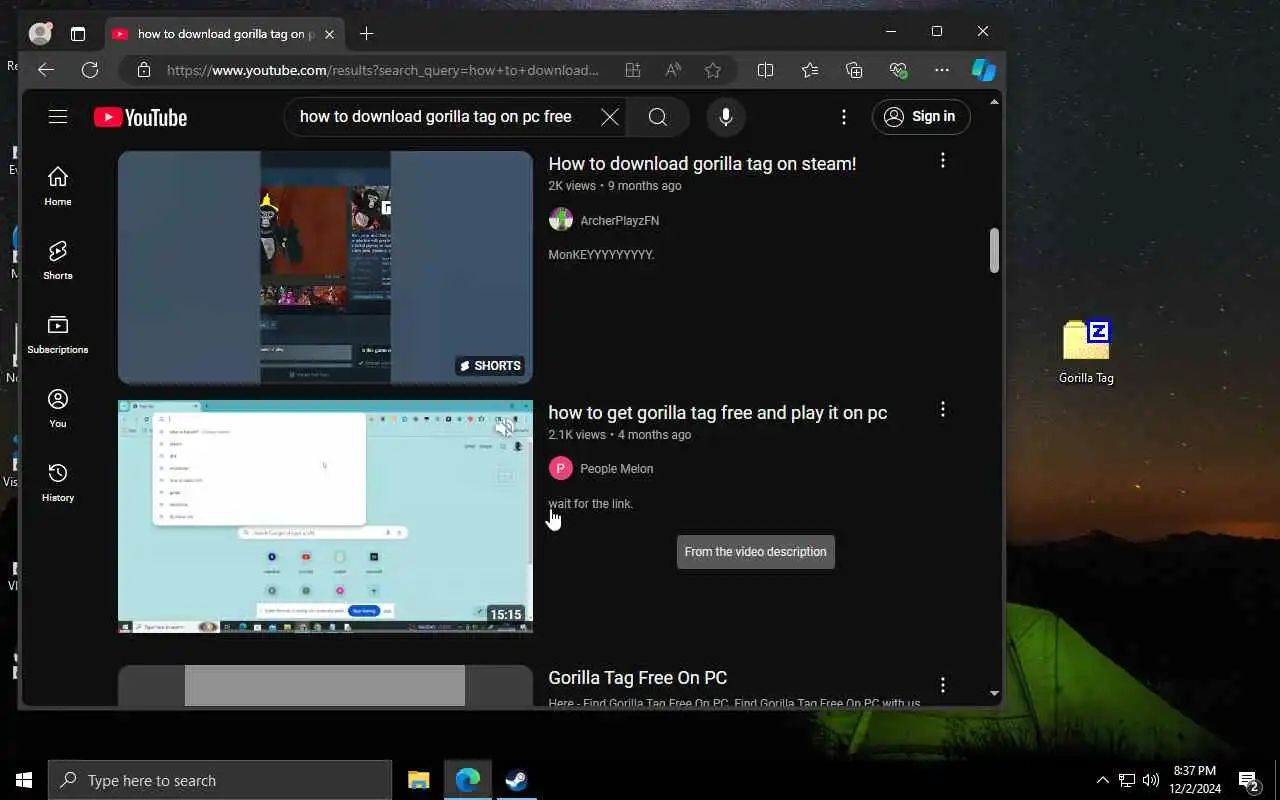Click 'MonKEYYYYYYYYY.' description text
The image size is (1280, 800).
pos(601,255)
